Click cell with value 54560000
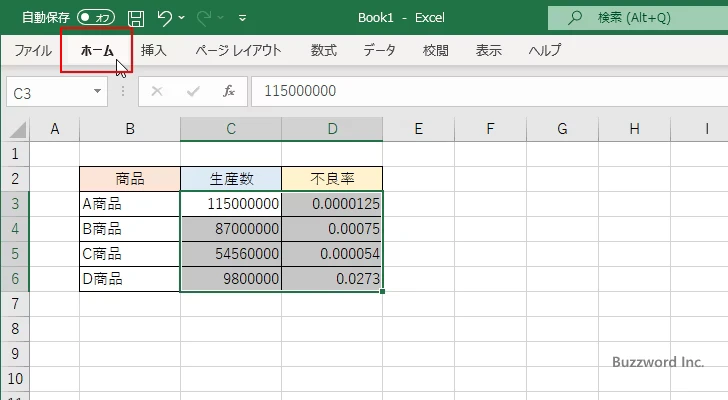This screenshot has height=400, width=728. (231, 254)
